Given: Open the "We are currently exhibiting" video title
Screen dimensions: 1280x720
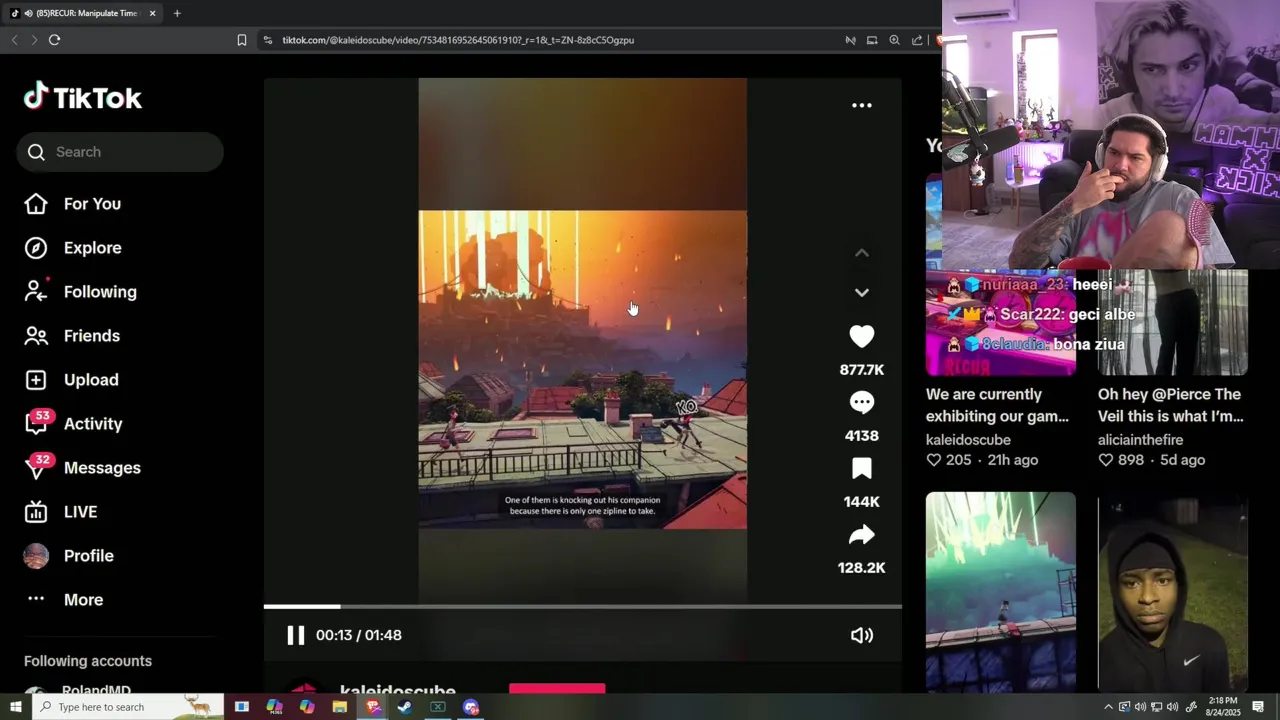Looking at the screenshot, I should point(998,405).
